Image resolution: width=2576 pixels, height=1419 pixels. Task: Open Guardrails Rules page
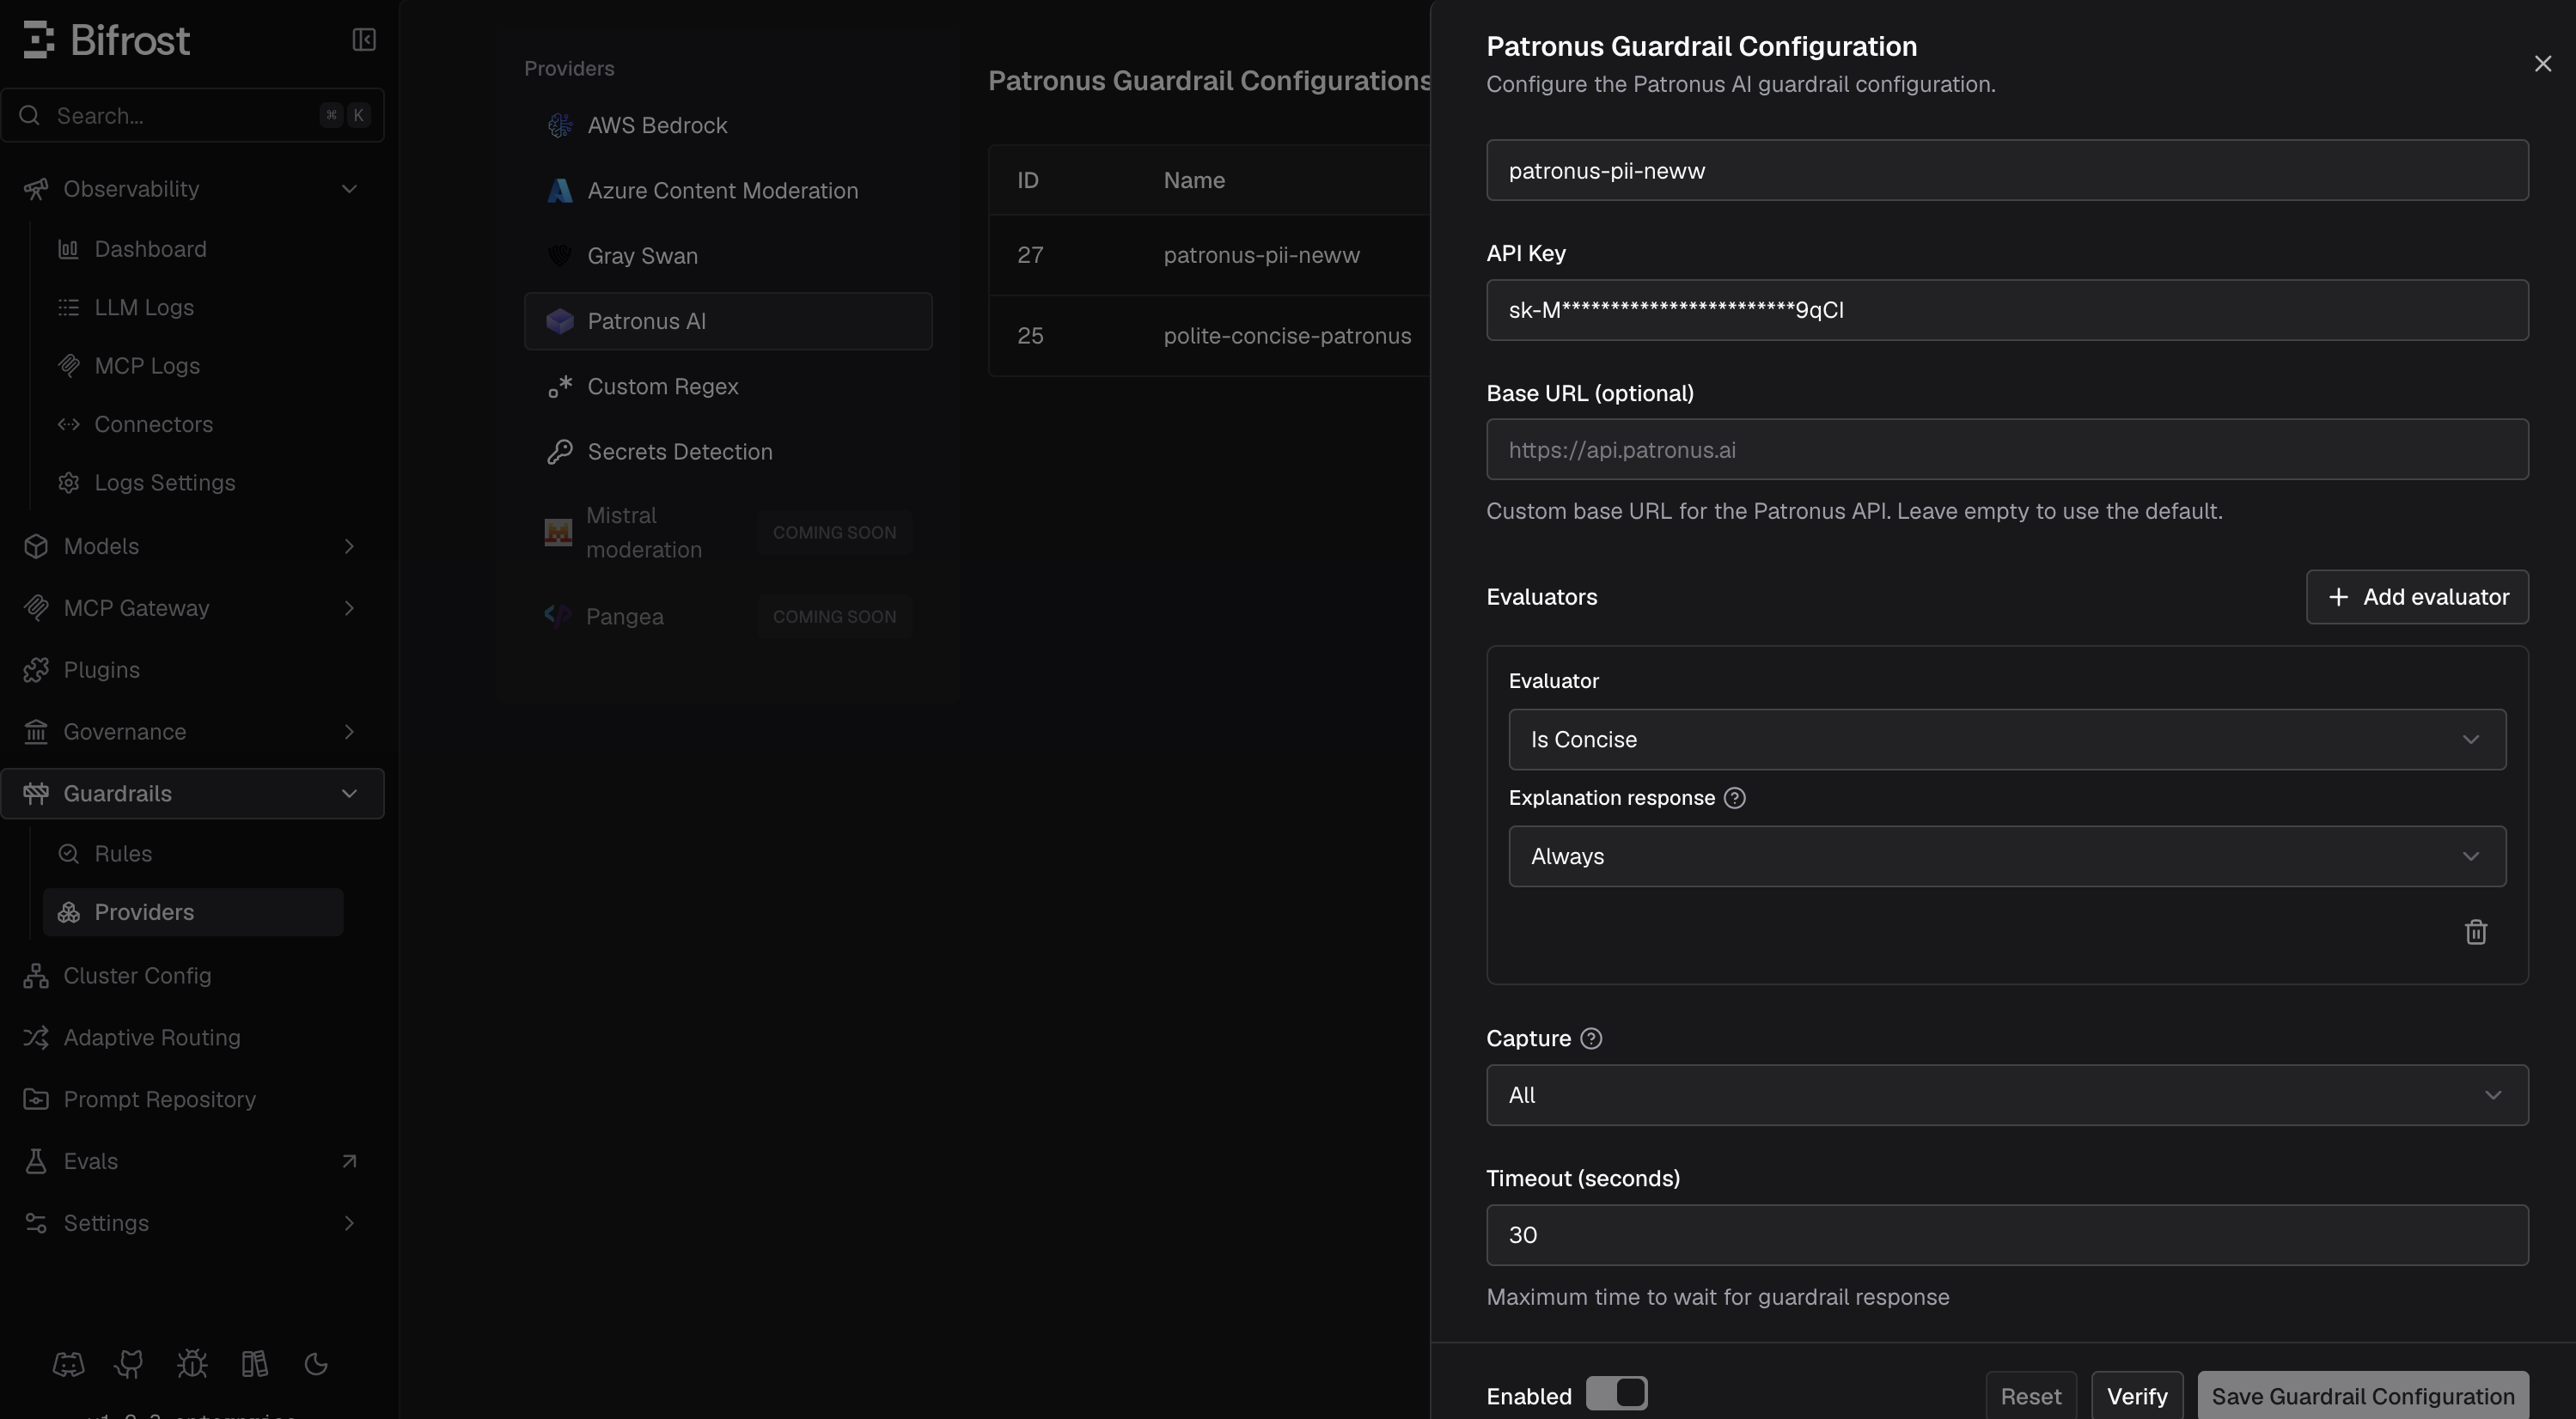point(193,854)
